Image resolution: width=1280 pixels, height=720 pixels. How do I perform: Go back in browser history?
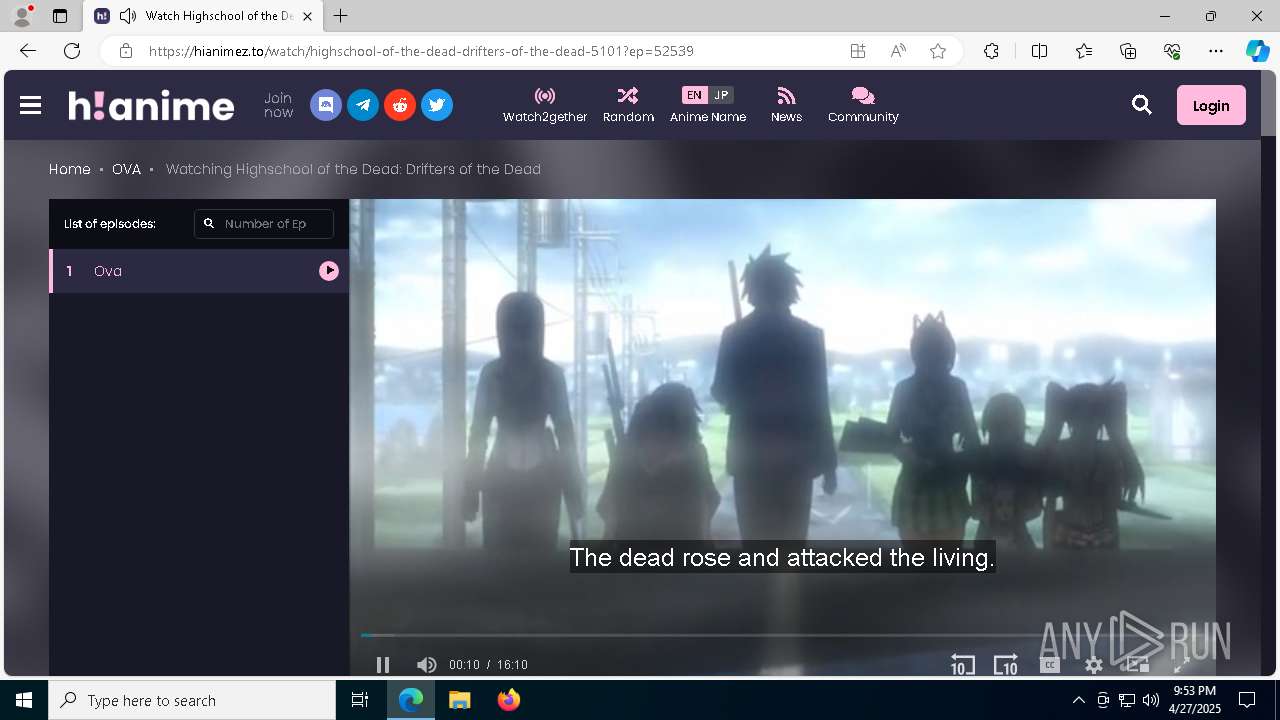(x=28, y=51)
